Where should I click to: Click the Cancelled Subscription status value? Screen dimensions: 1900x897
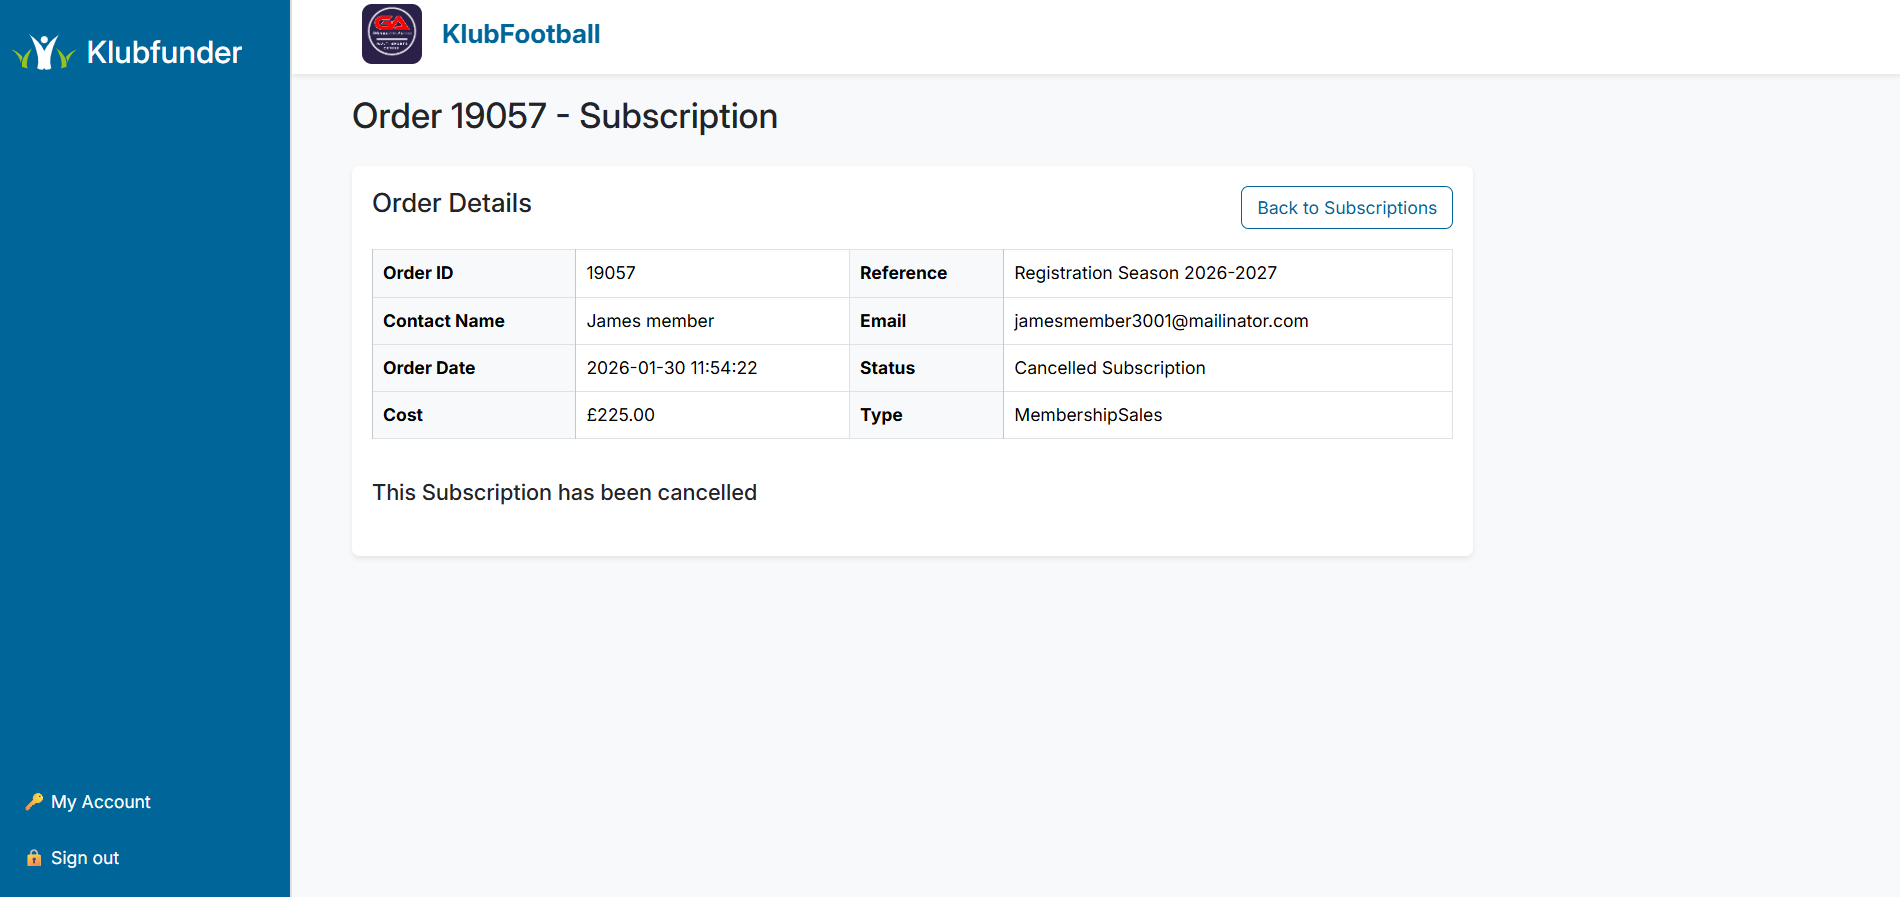1109,368
